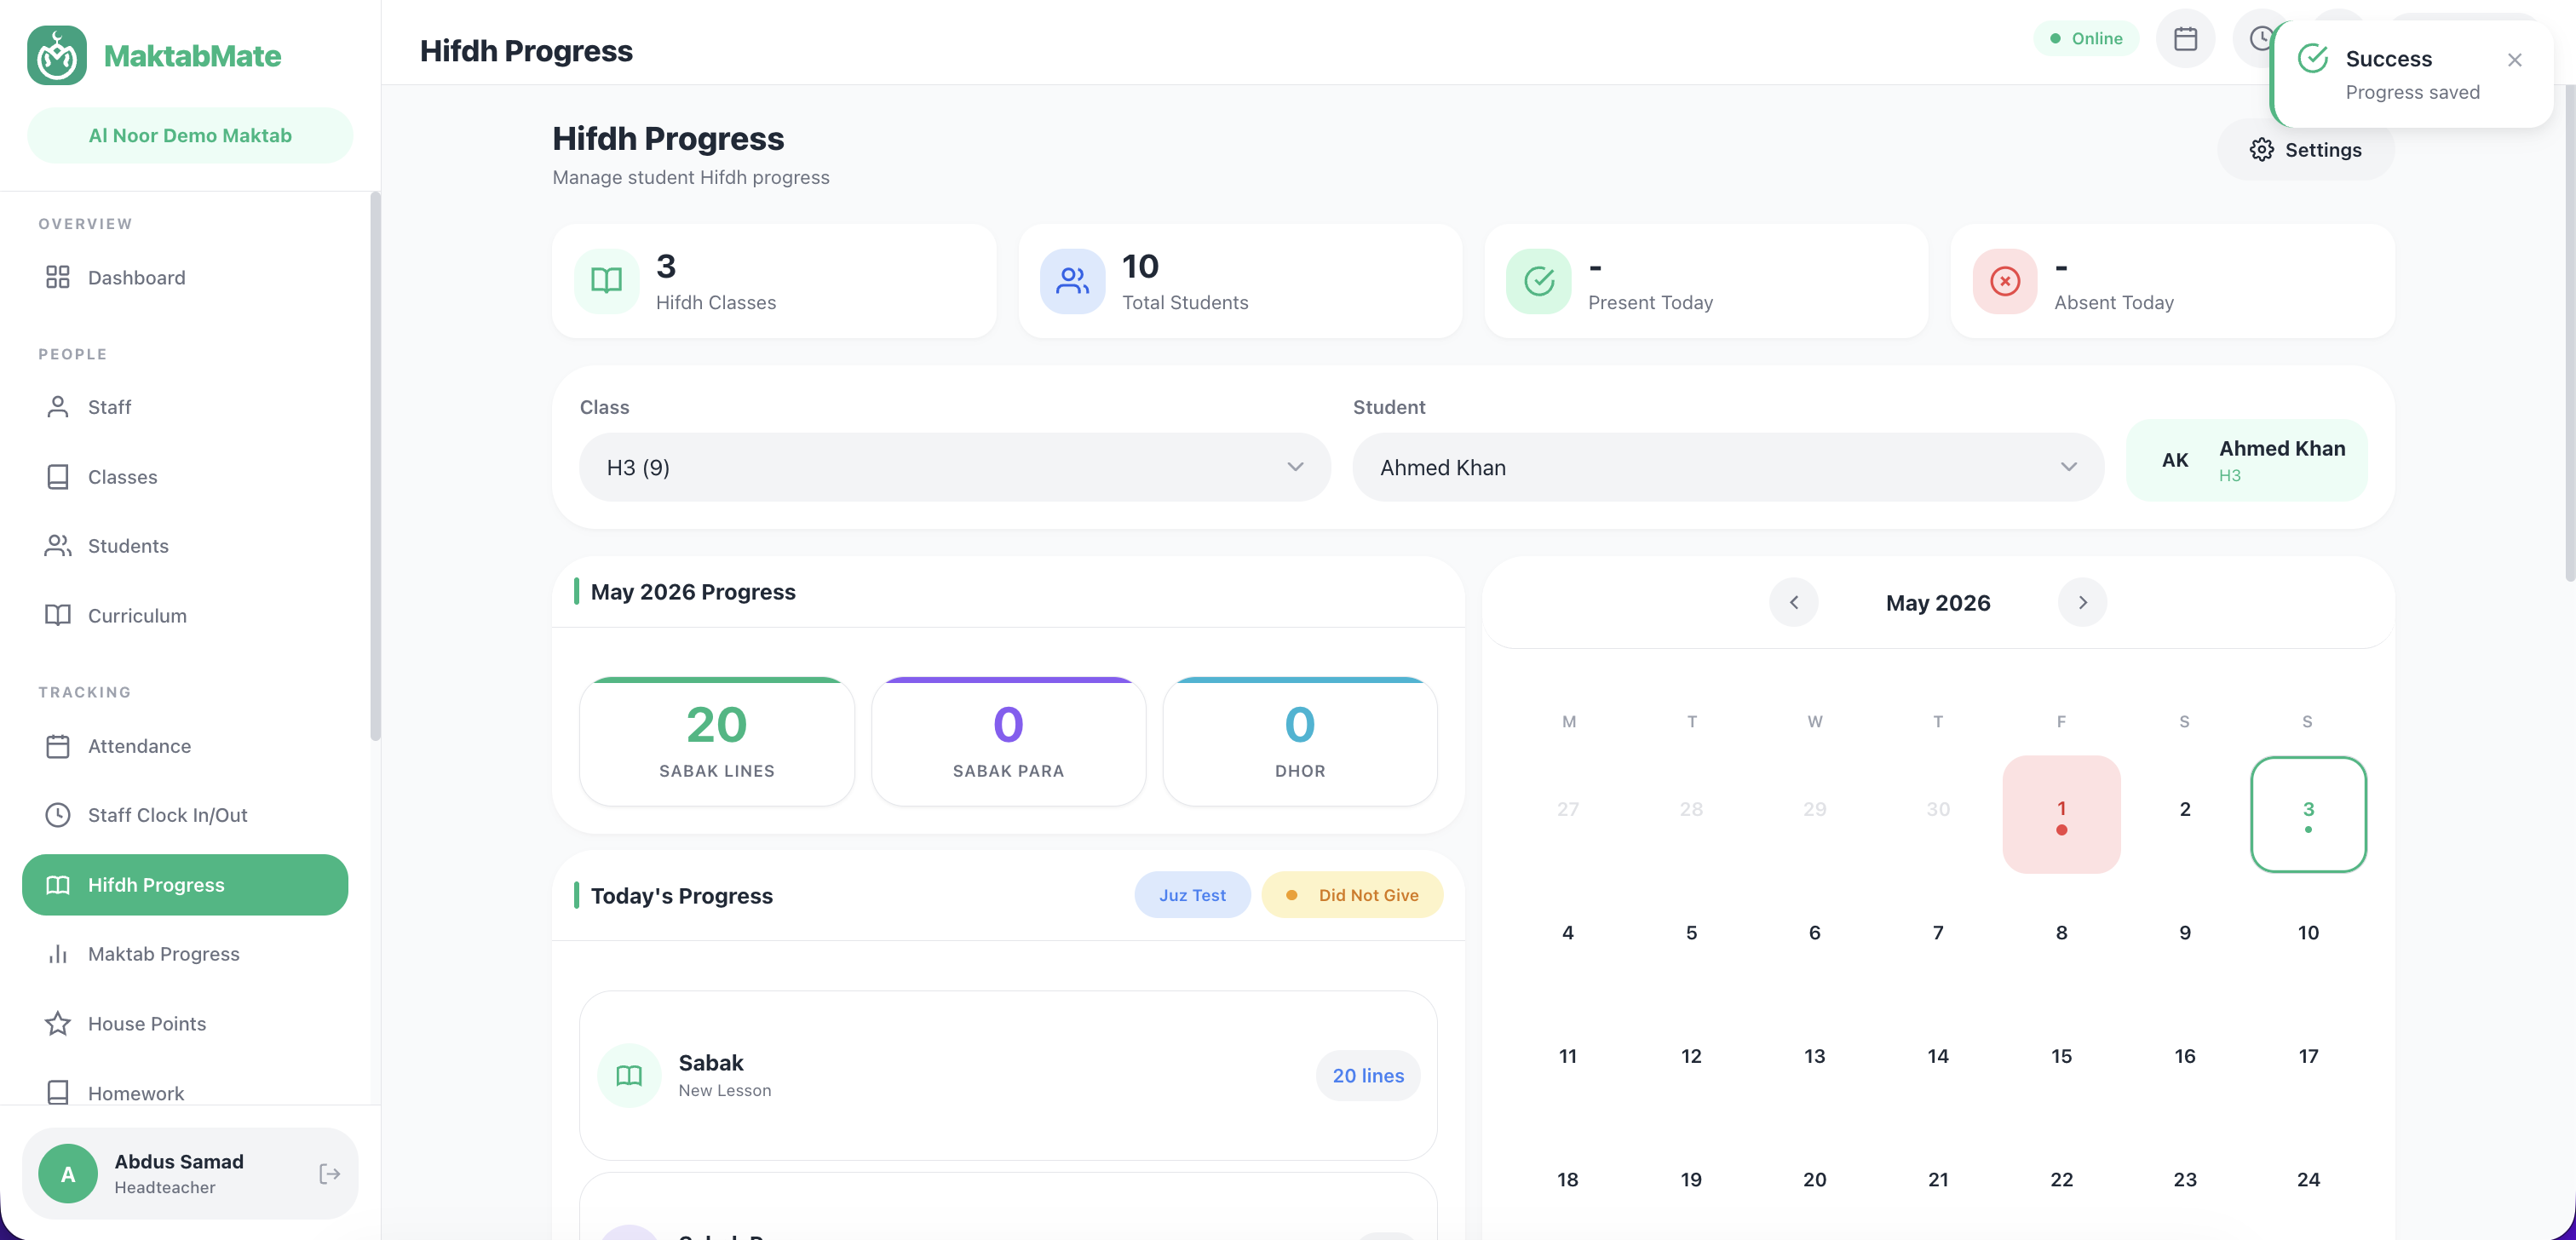The width and height of the screenshot is (2576, 1240).
Task: Open the Student dropdown showing Ahmed Khan
Action: click(1728, 467)
